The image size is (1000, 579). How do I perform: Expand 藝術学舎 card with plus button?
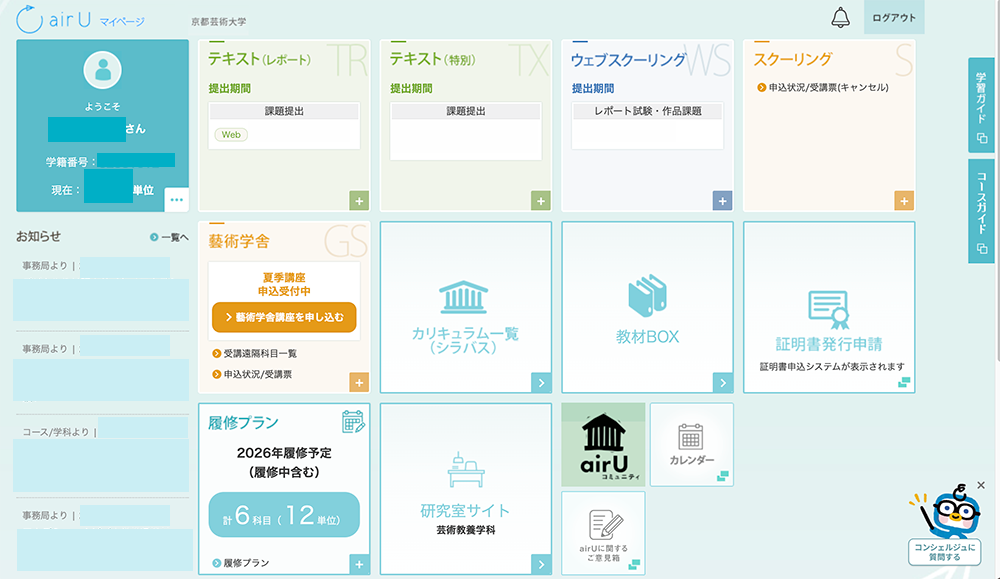pyautogui.click(x=359, y=382)
